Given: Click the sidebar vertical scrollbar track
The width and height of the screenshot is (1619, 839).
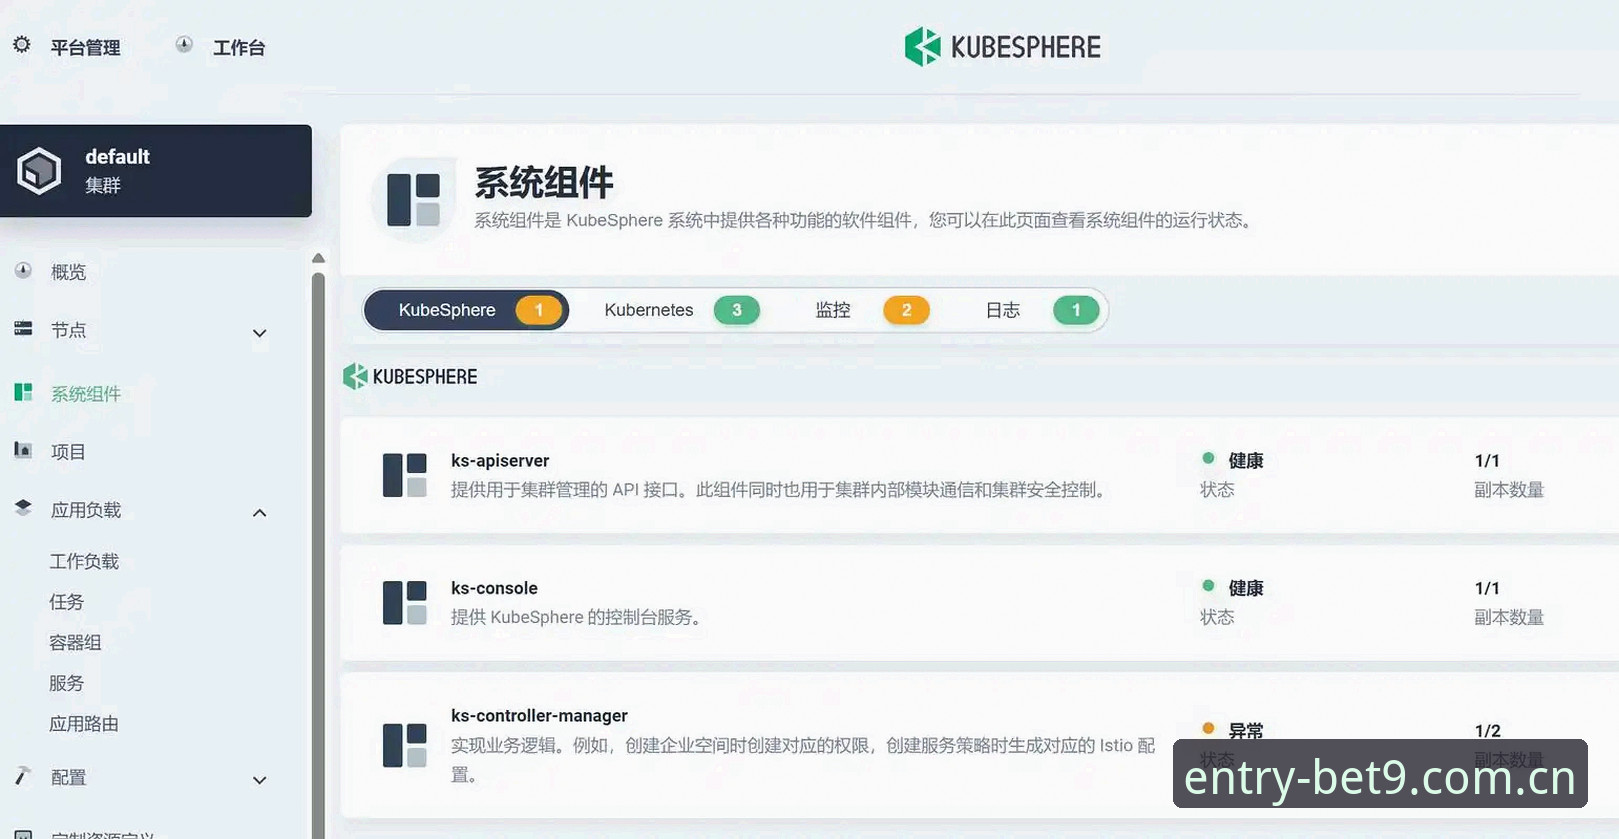Looking at the screenshot, I should pyautogui.click(x=318, y=555).
